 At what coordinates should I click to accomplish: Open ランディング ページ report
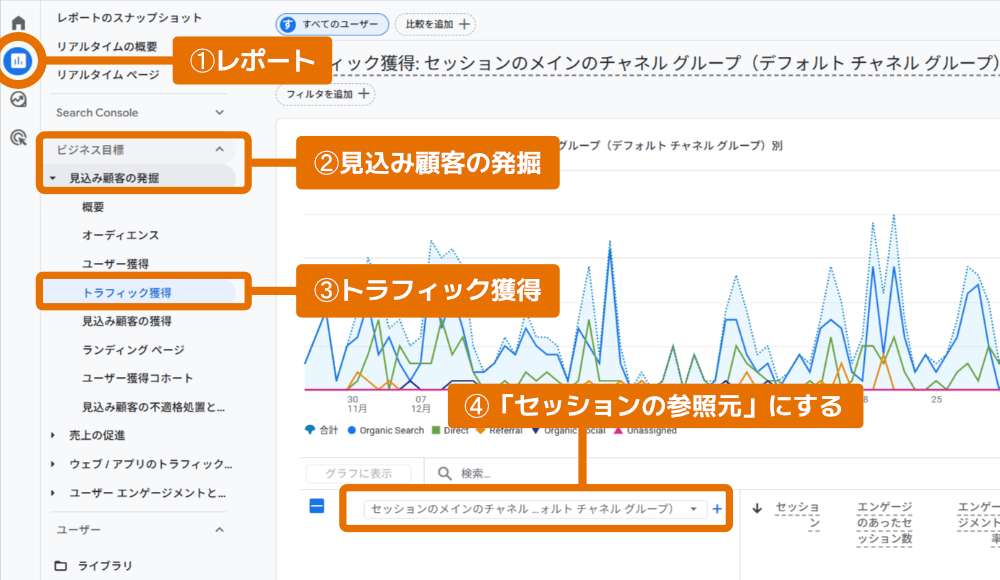point(133,350)
